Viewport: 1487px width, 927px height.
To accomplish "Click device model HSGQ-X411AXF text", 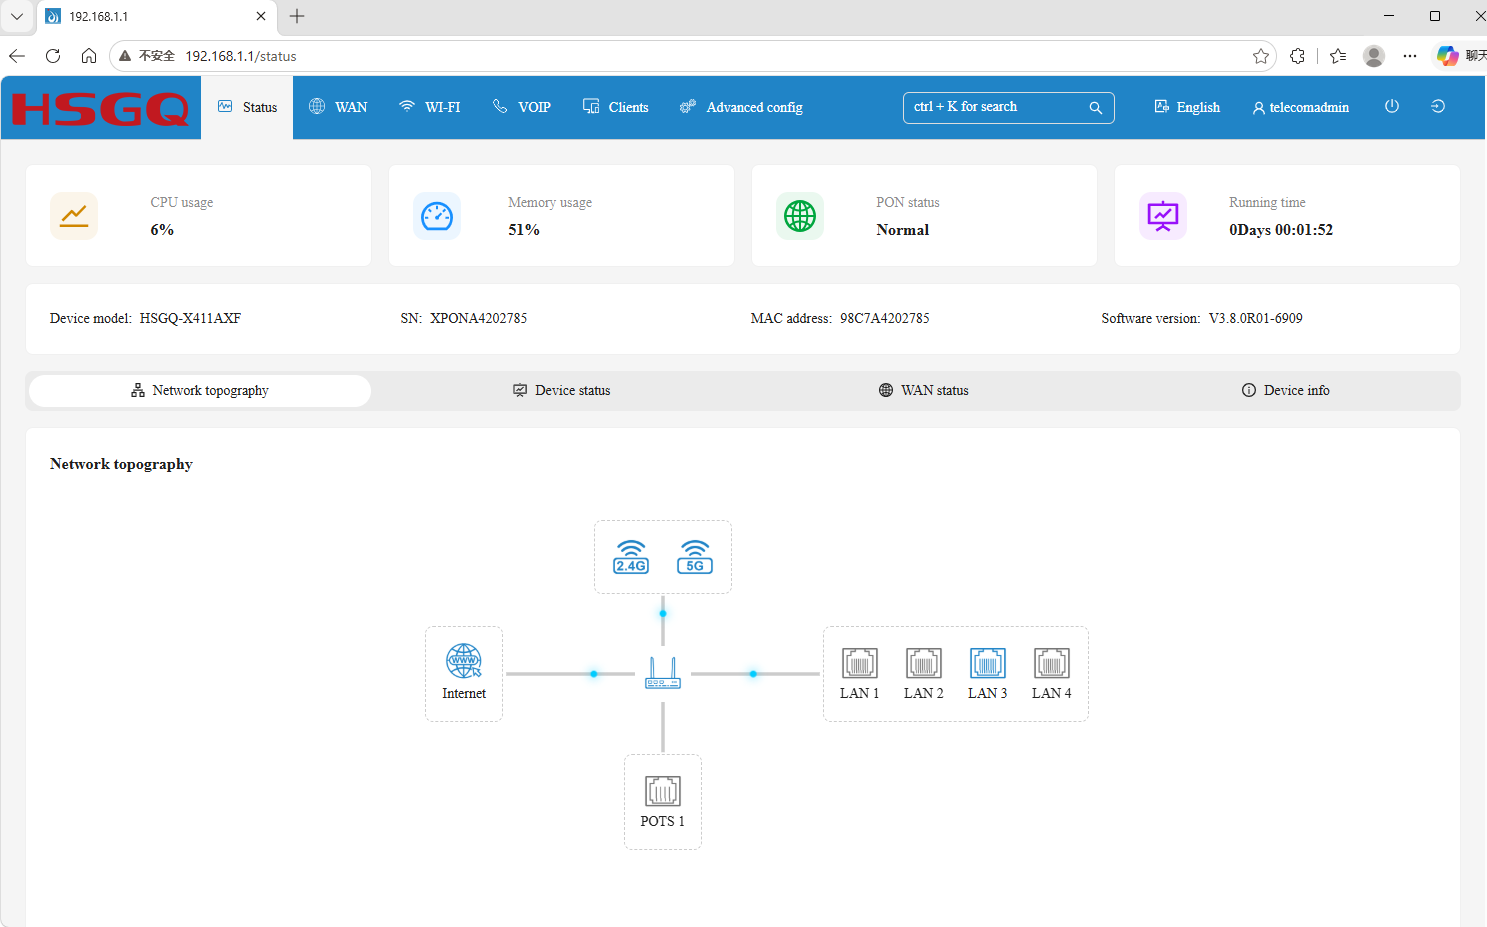I will (x=190, y=319).
